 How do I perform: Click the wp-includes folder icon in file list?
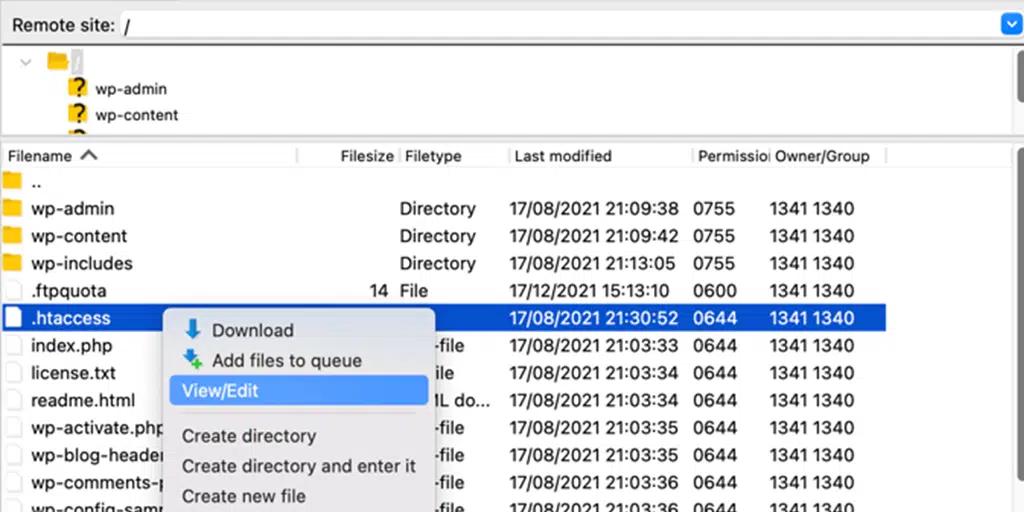click(x=12, y=263)
